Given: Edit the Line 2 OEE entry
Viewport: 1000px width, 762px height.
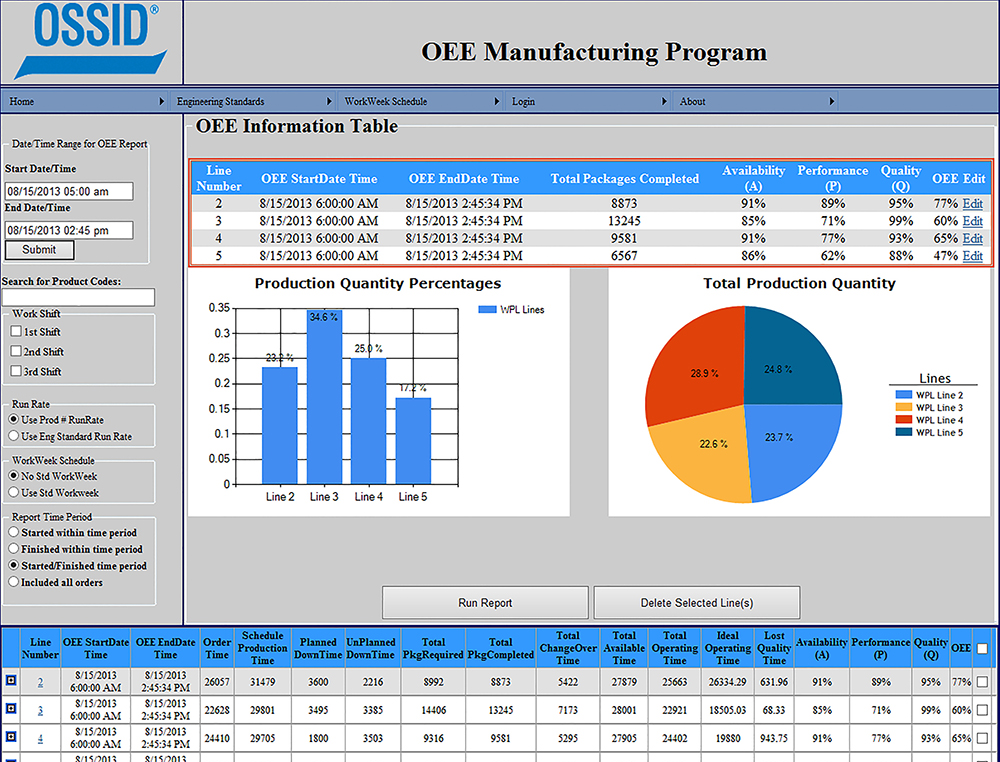Looking at the screenshot, I should (973, 204).
